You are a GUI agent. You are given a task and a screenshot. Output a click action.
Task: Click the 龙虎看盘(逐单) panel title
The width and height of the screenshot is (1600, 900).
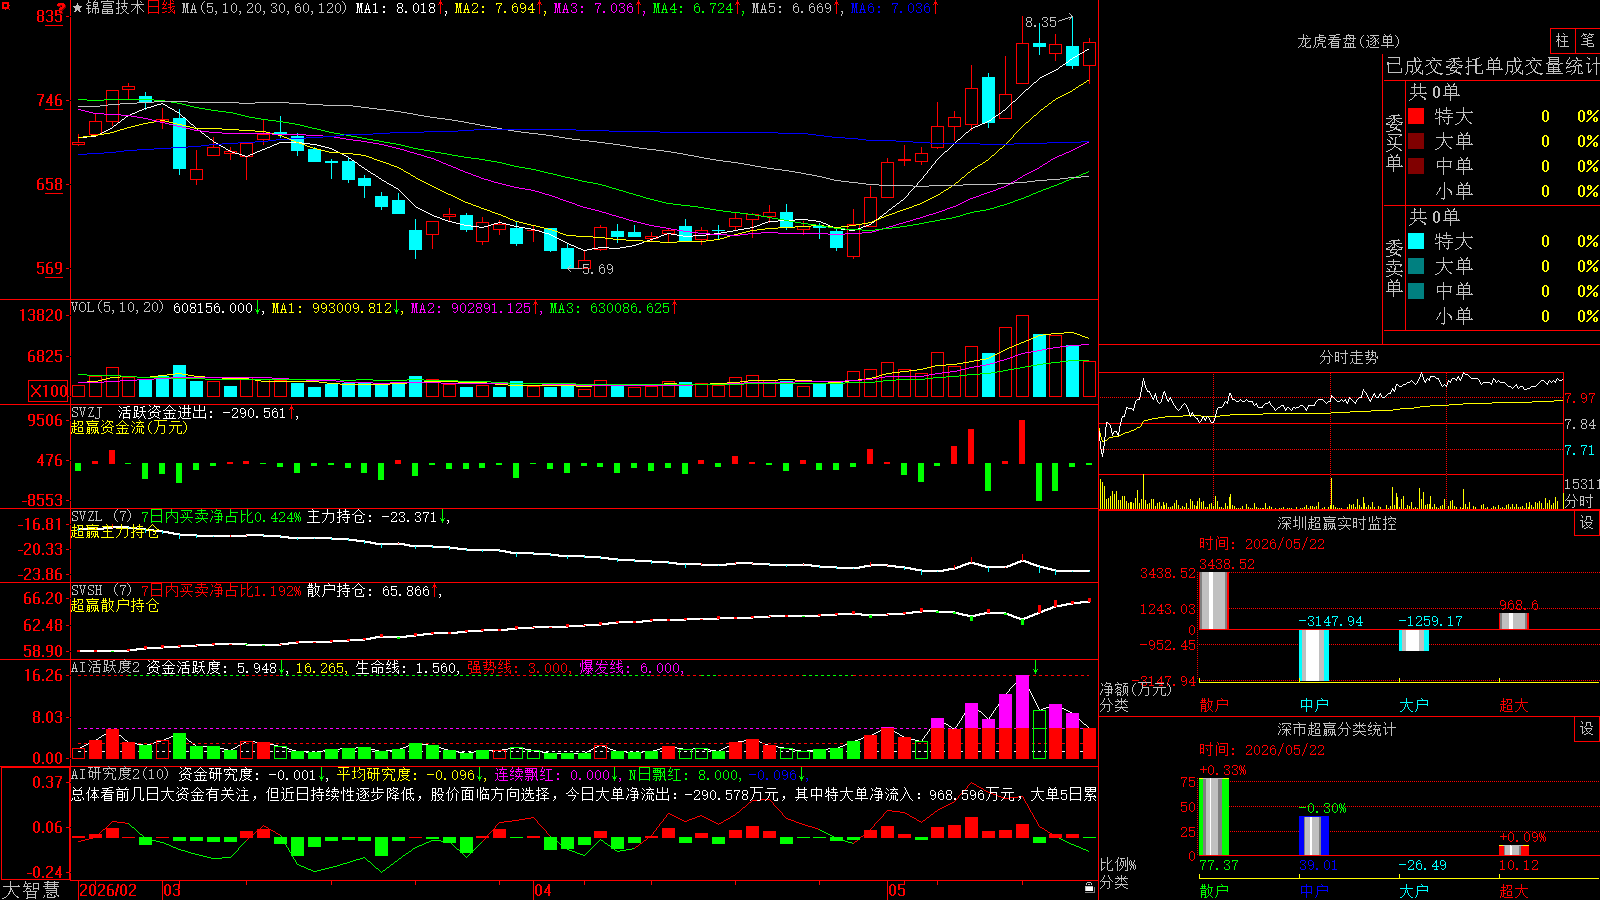tap(1349, 41)
